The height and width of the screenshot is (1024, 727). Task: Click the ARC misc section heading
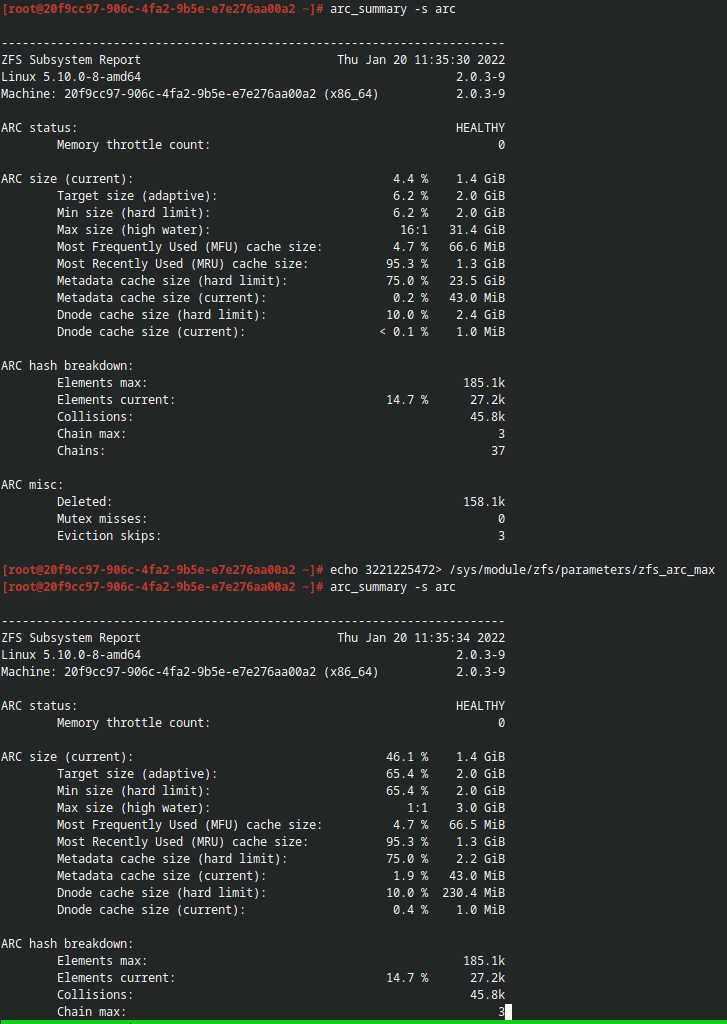pos(33,485)
